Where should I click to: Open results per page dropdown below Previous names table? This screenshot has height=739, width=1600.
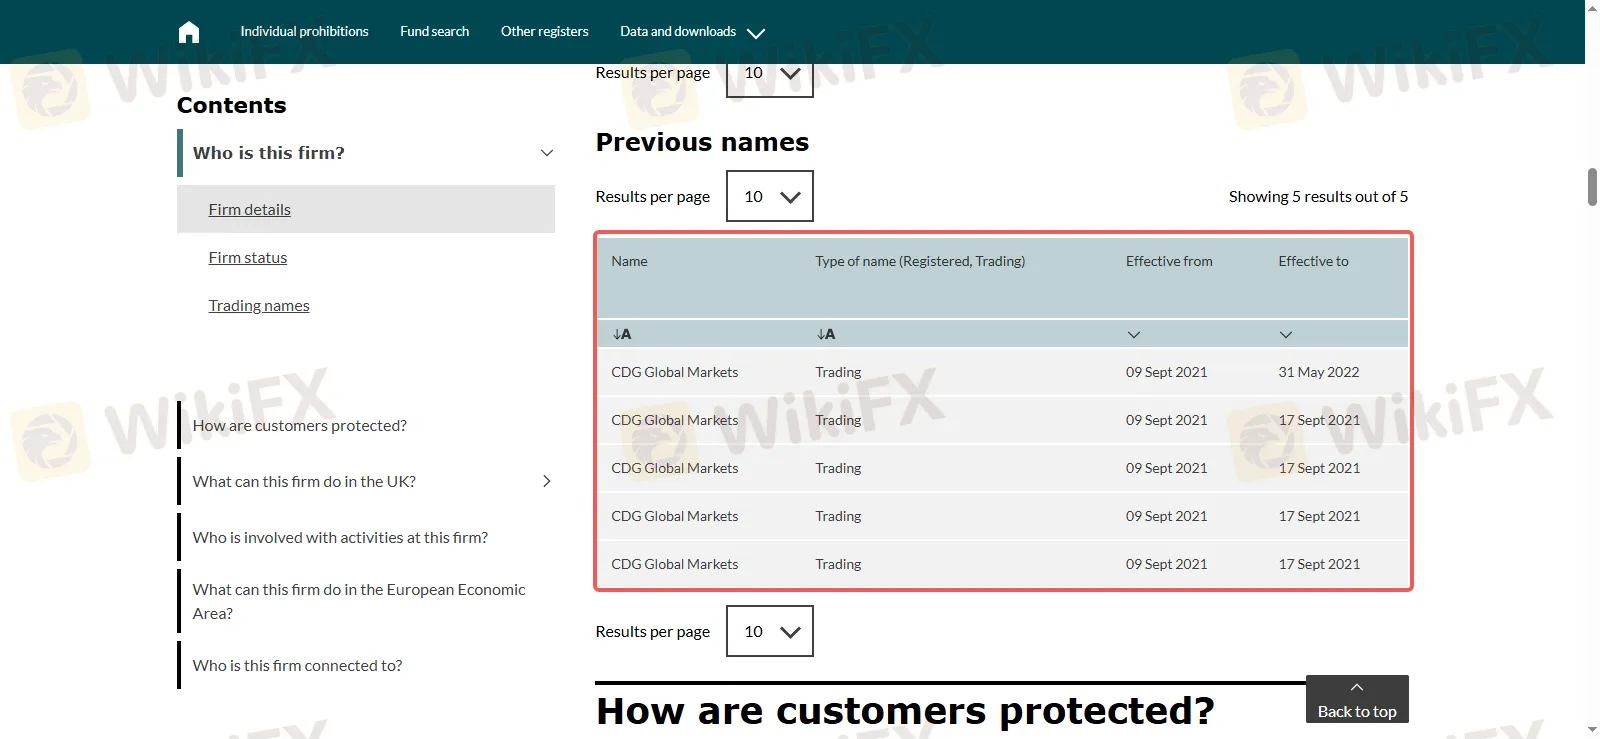coord(770,631)
